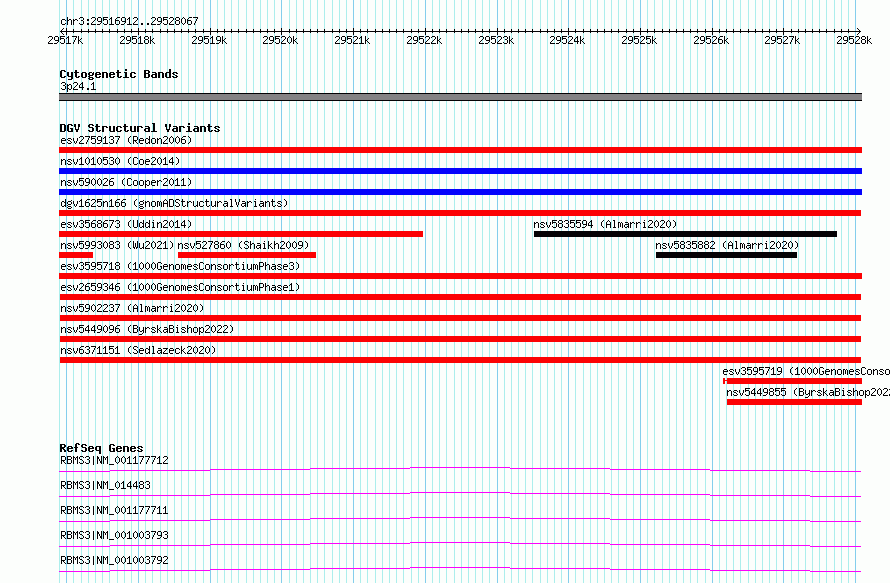Open esv2659346 (1000GenomesConsortiumPhase1) label
Screen dimensions: 890x583
pyautogui.click(x=180, y=287)
